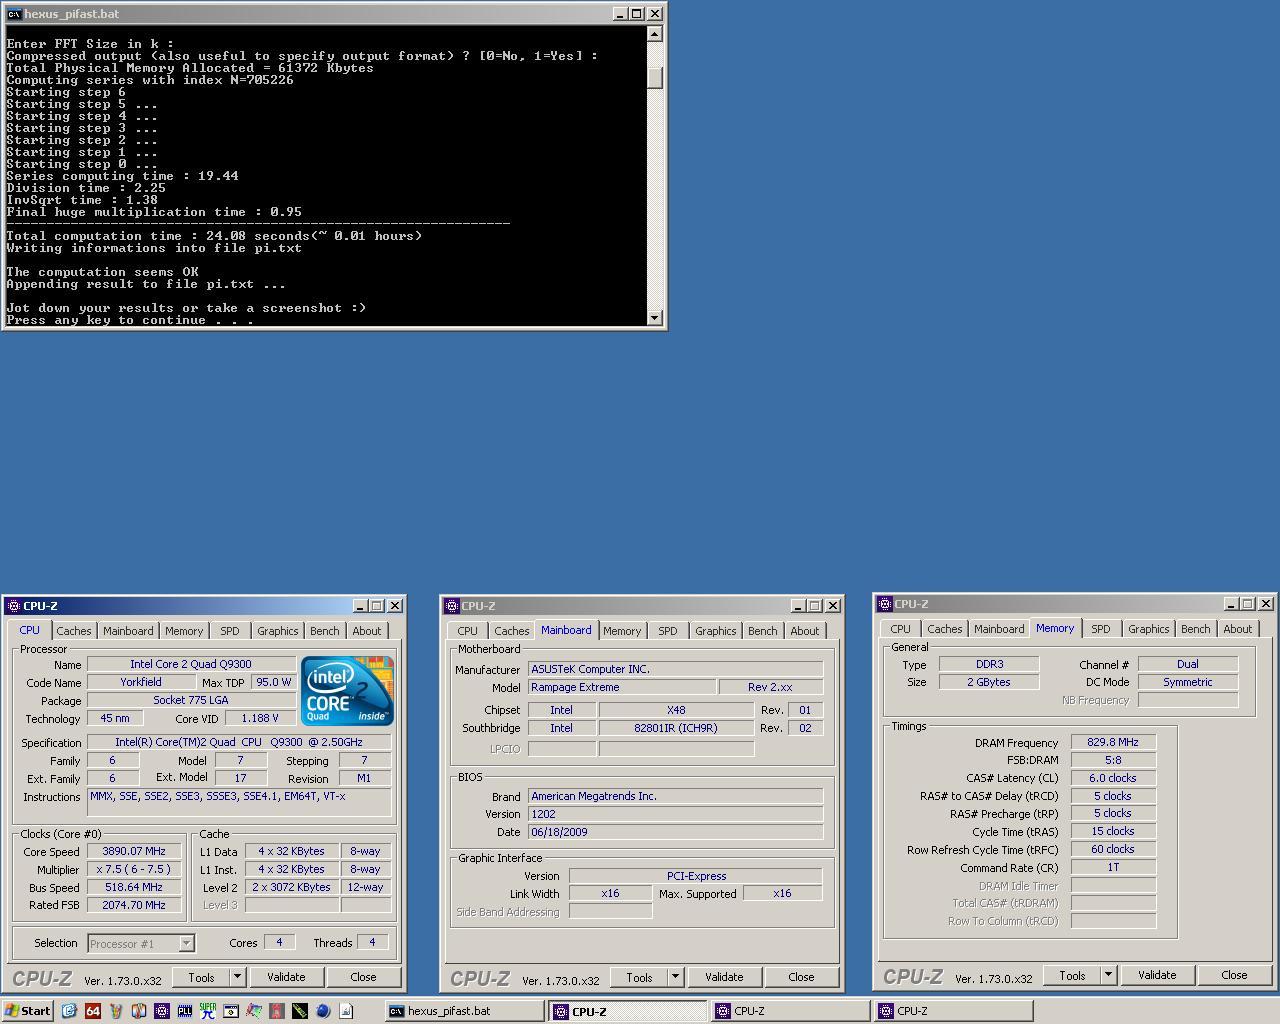The width and height of the screenshot is (1280, 1024).
Task: Open the purple CPU-Z quick launch icon
Action: coord(162,1011)
